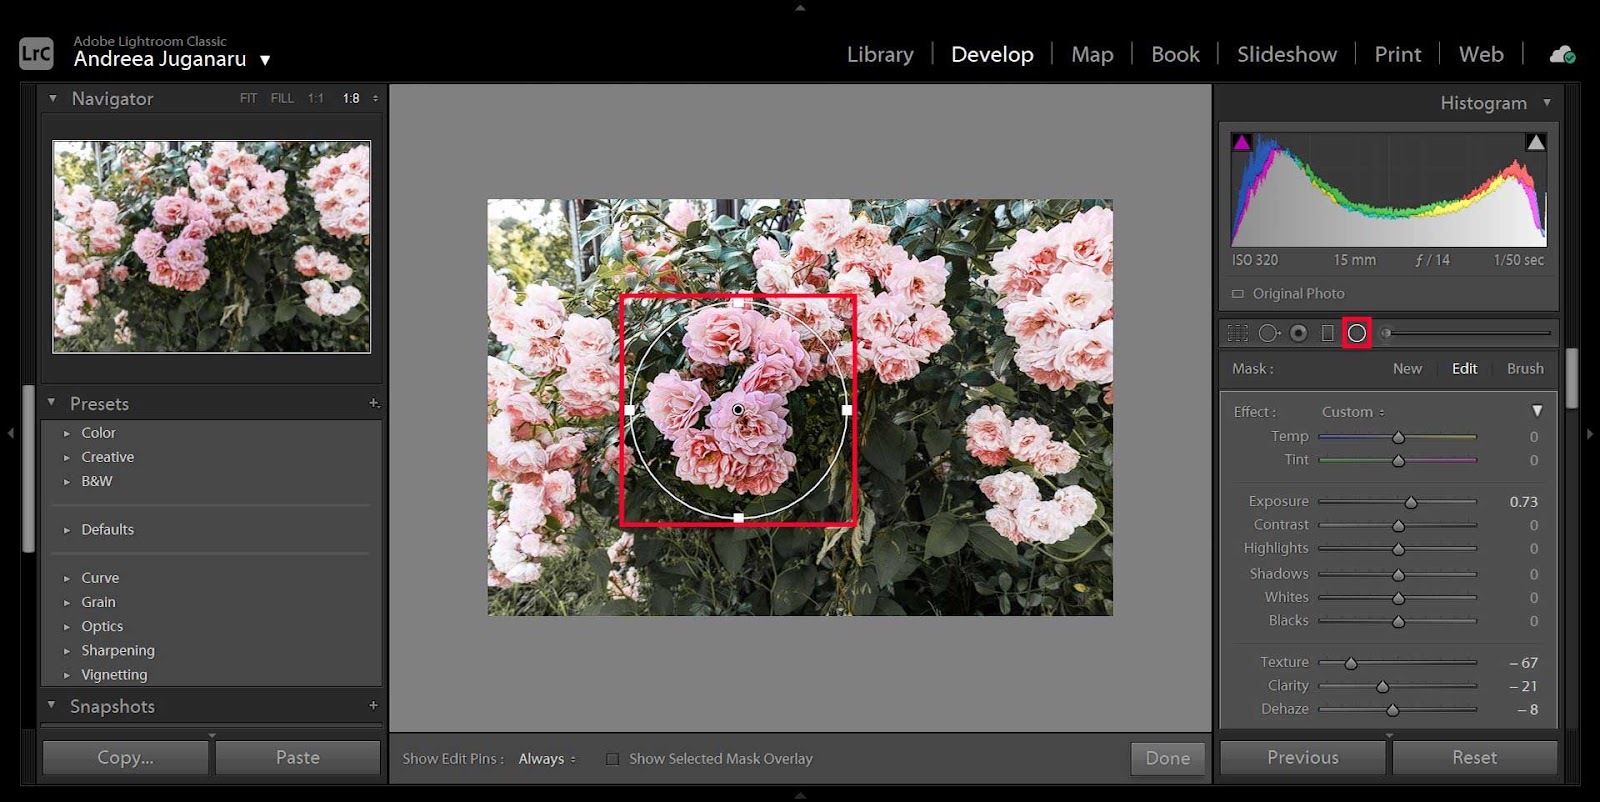Toggle highlight clipping indicator in histogram
Image resolution: width=1600 pixels, height=802 pixels.
tap(1536, 142)
